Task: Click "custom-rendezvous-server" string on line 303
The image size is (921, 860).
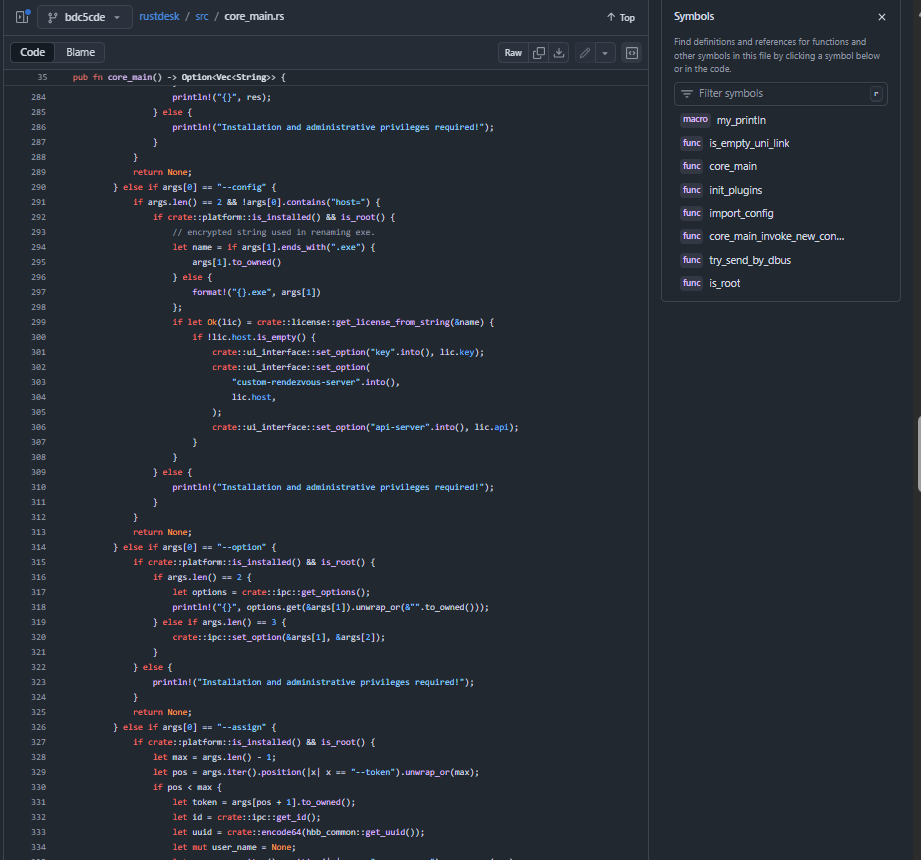Action: click(296, 382)
